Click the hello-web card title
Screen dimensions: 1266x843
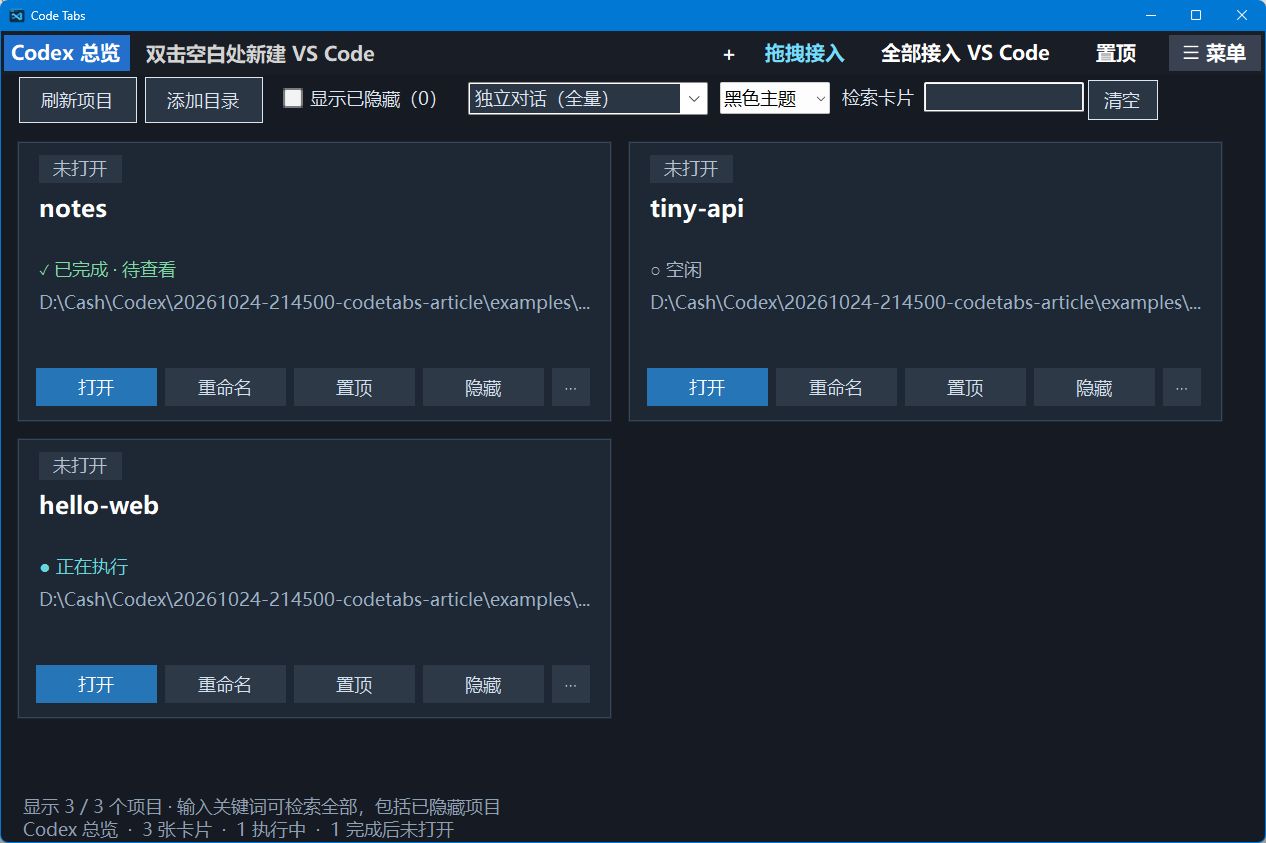point(99,506)
